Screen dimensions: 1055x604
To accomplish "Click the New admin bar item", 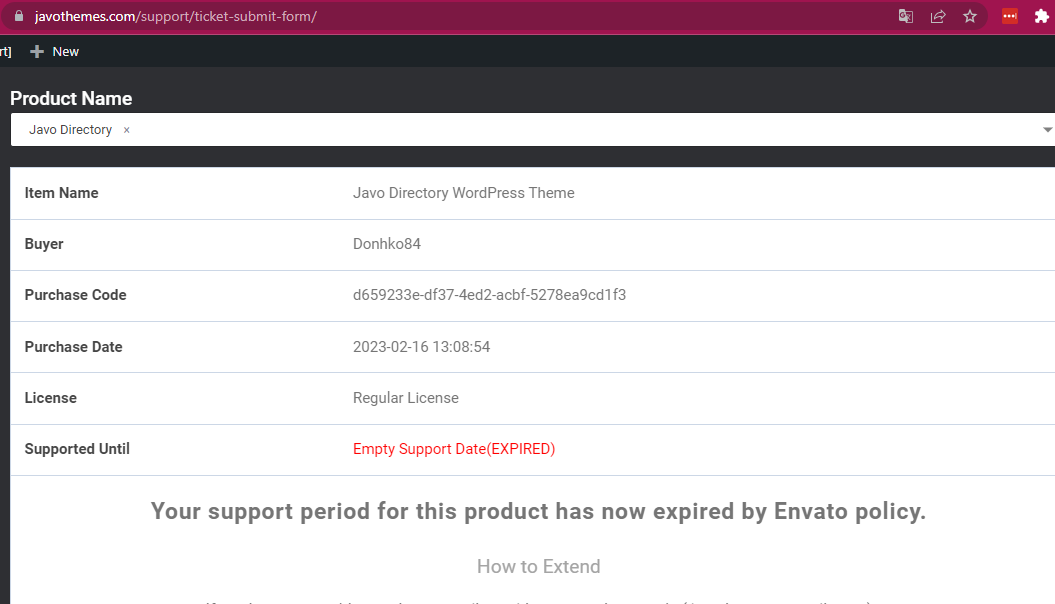I will [x=65, y=51].
